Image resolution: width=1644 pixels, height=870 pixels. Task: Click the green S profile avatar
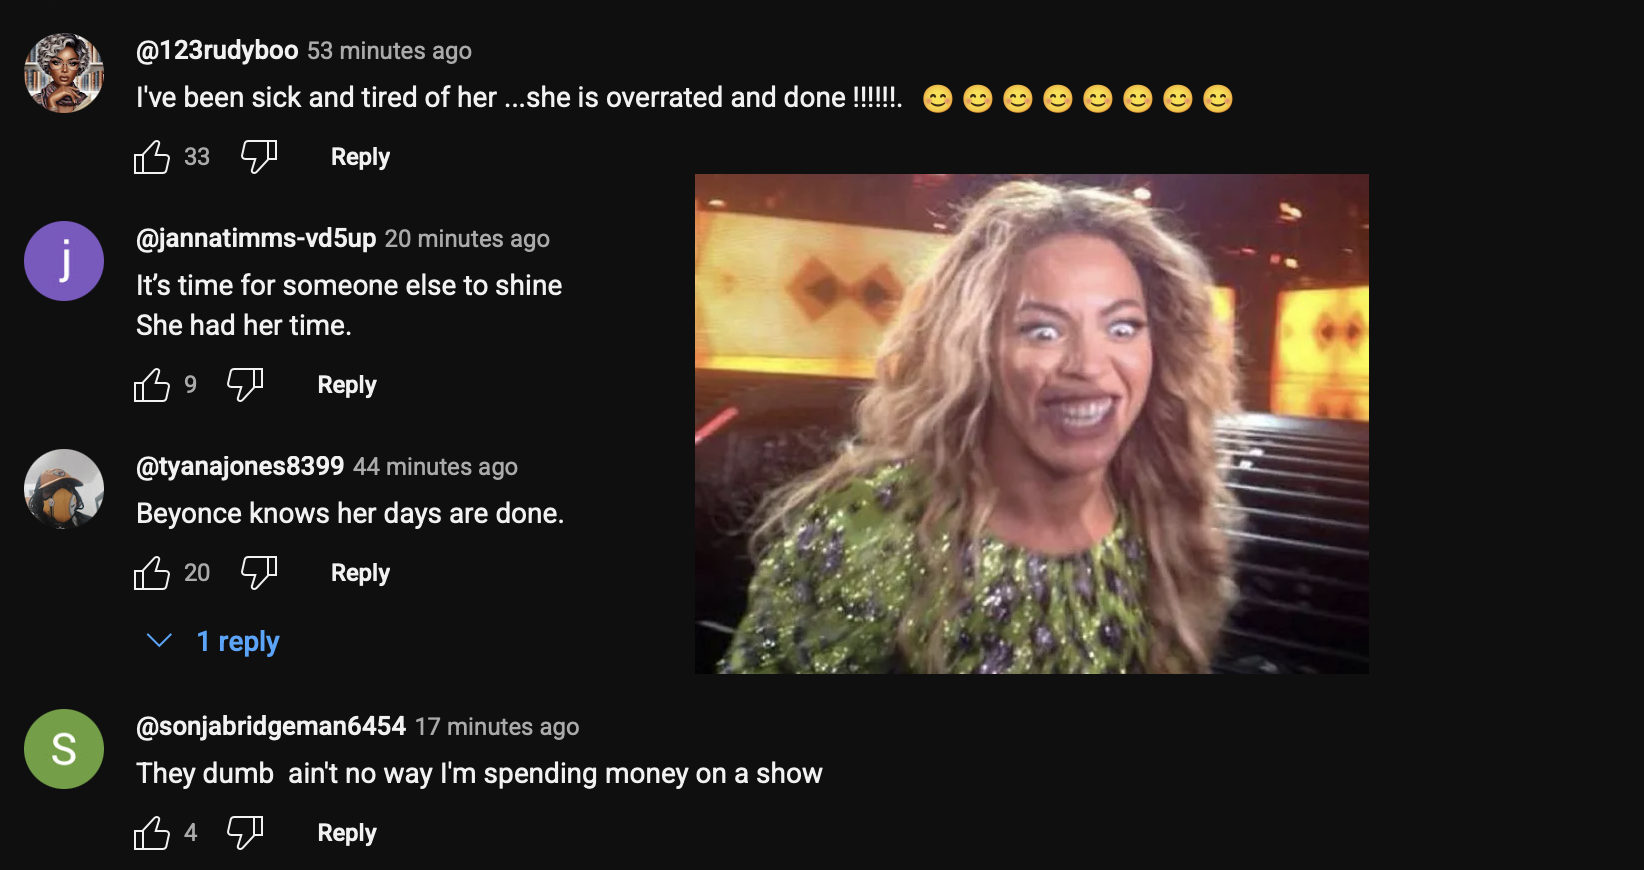tap(64, 749)
